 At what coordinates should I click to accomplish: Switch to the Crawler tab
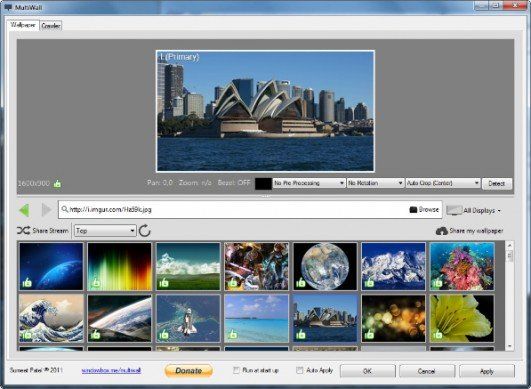click(x=51, y=26)
